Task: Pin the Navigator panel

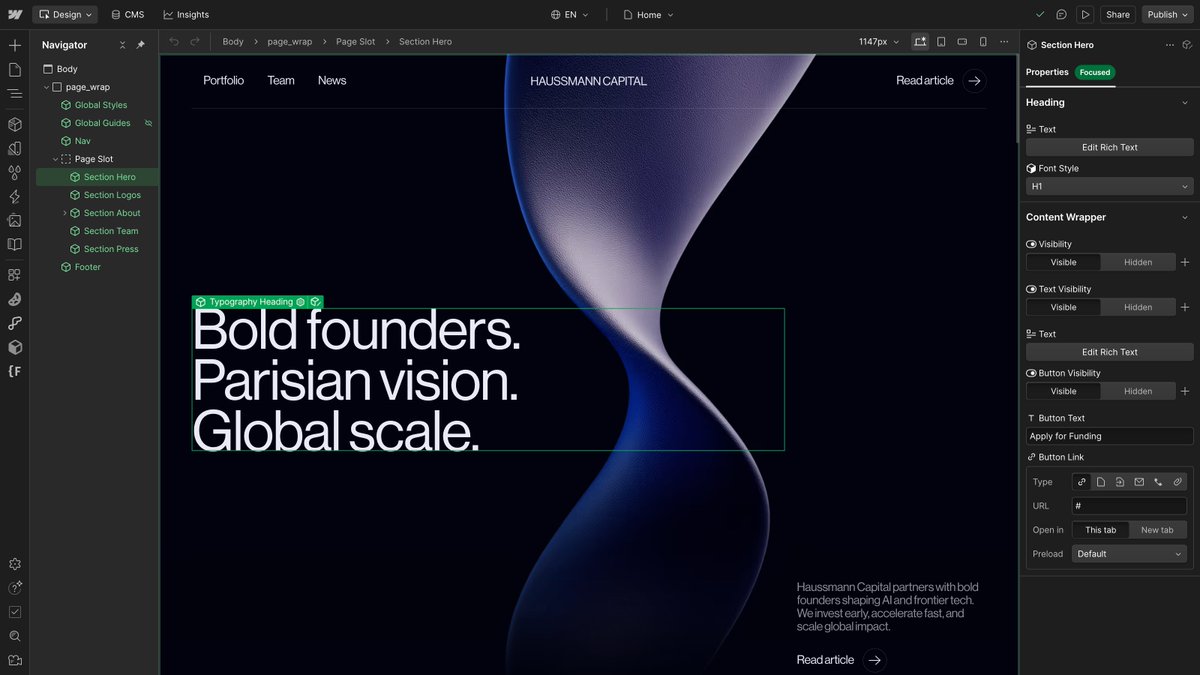Action: click(x=140, y=45)
